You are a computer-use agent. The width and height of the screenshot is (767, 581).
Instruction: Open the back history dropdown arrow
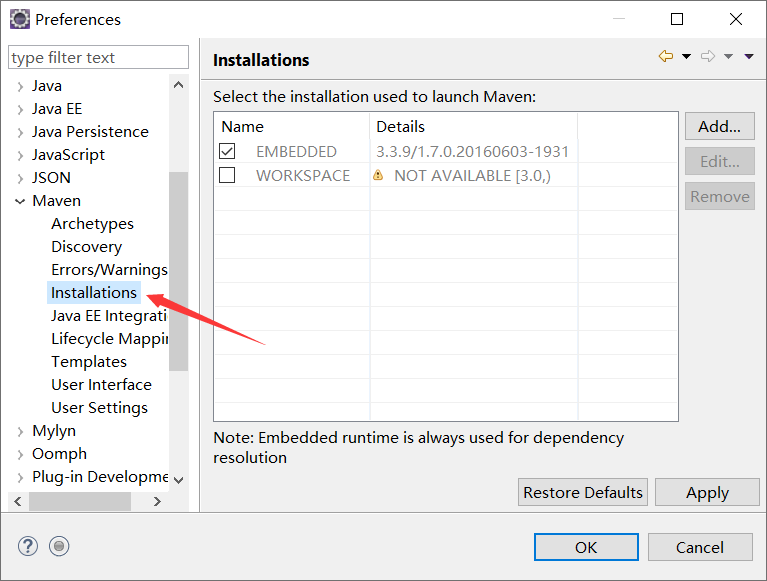(x=686, y=56)
